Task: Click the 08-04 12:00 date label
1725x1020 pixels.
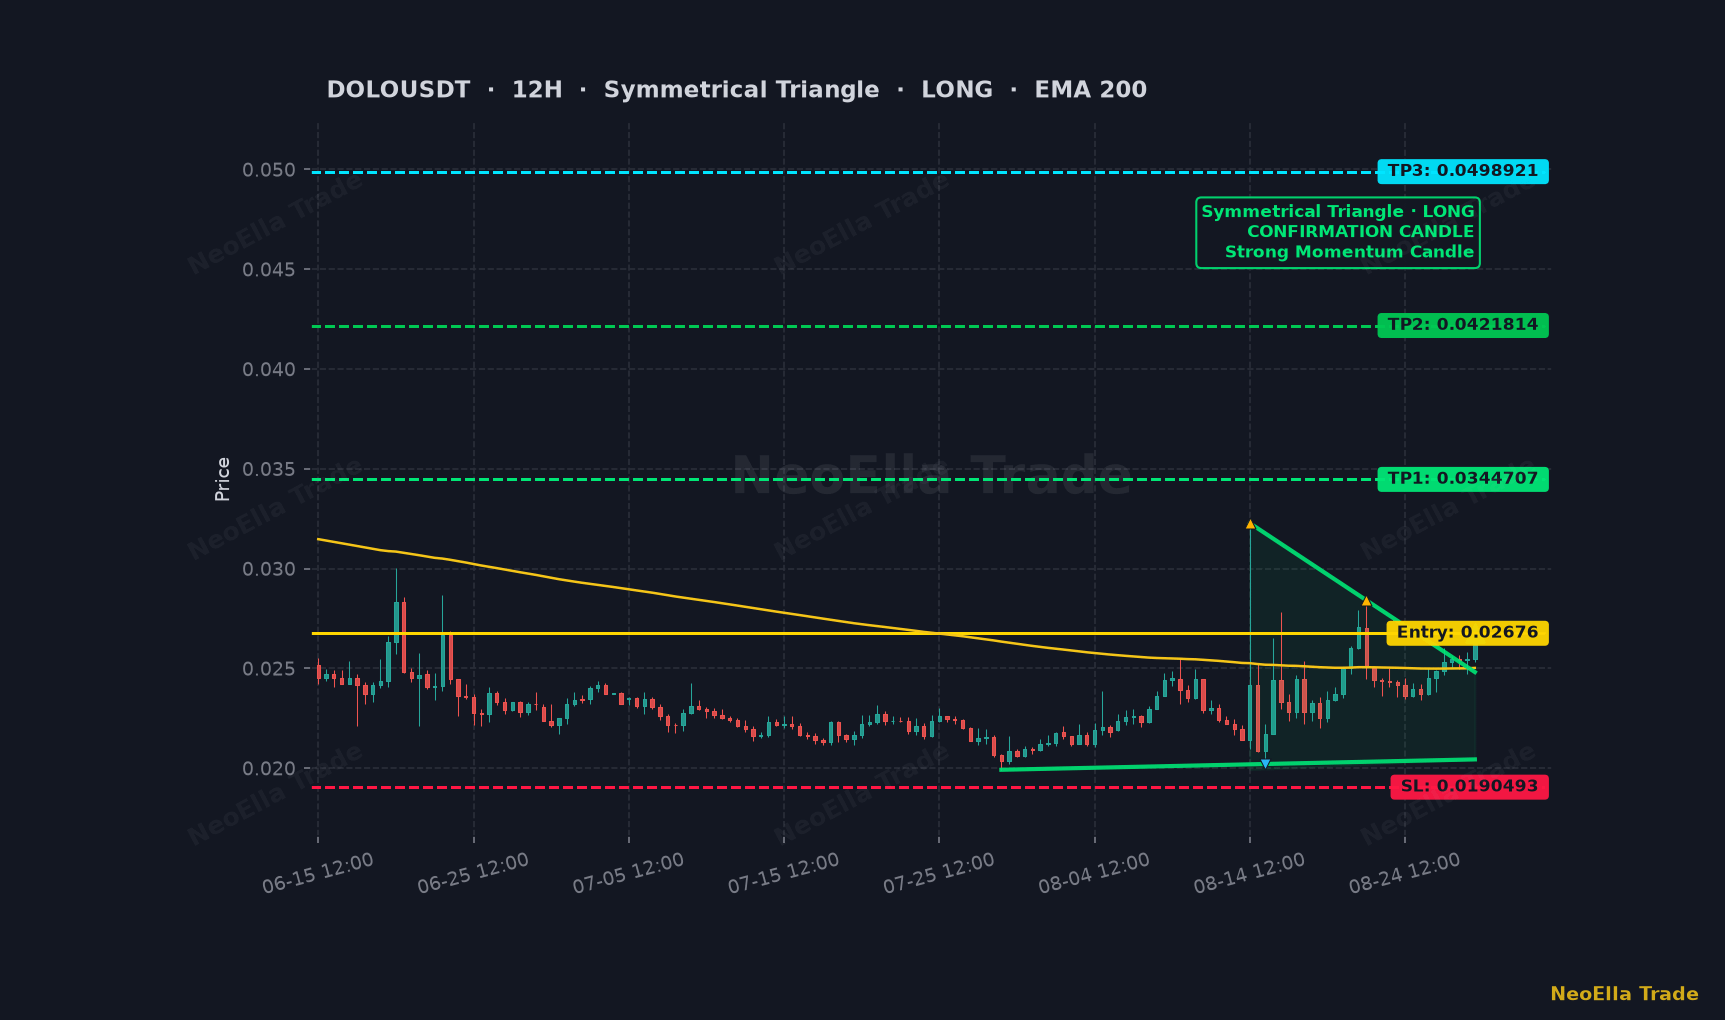Action: 1094,873
